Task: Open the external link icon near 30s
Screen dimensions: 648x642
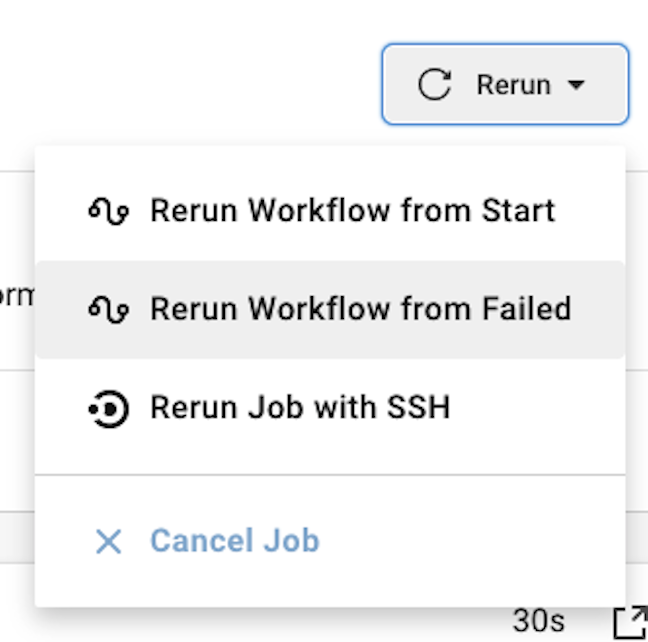Action: click(631, 622)
